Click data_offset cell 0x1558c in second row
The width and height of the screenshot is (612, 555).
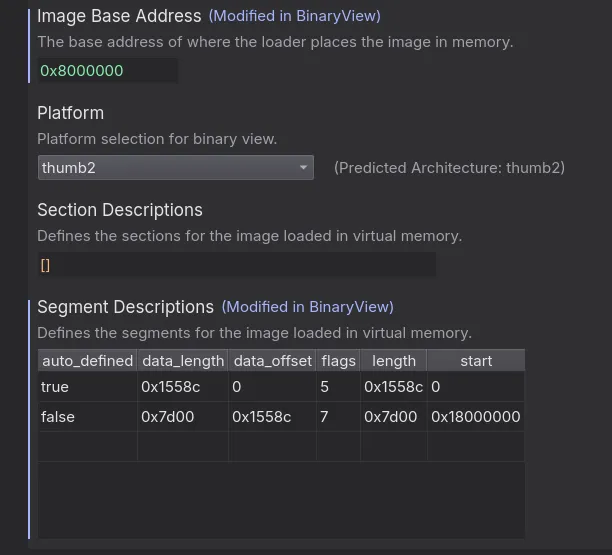(x=272, y=417)
